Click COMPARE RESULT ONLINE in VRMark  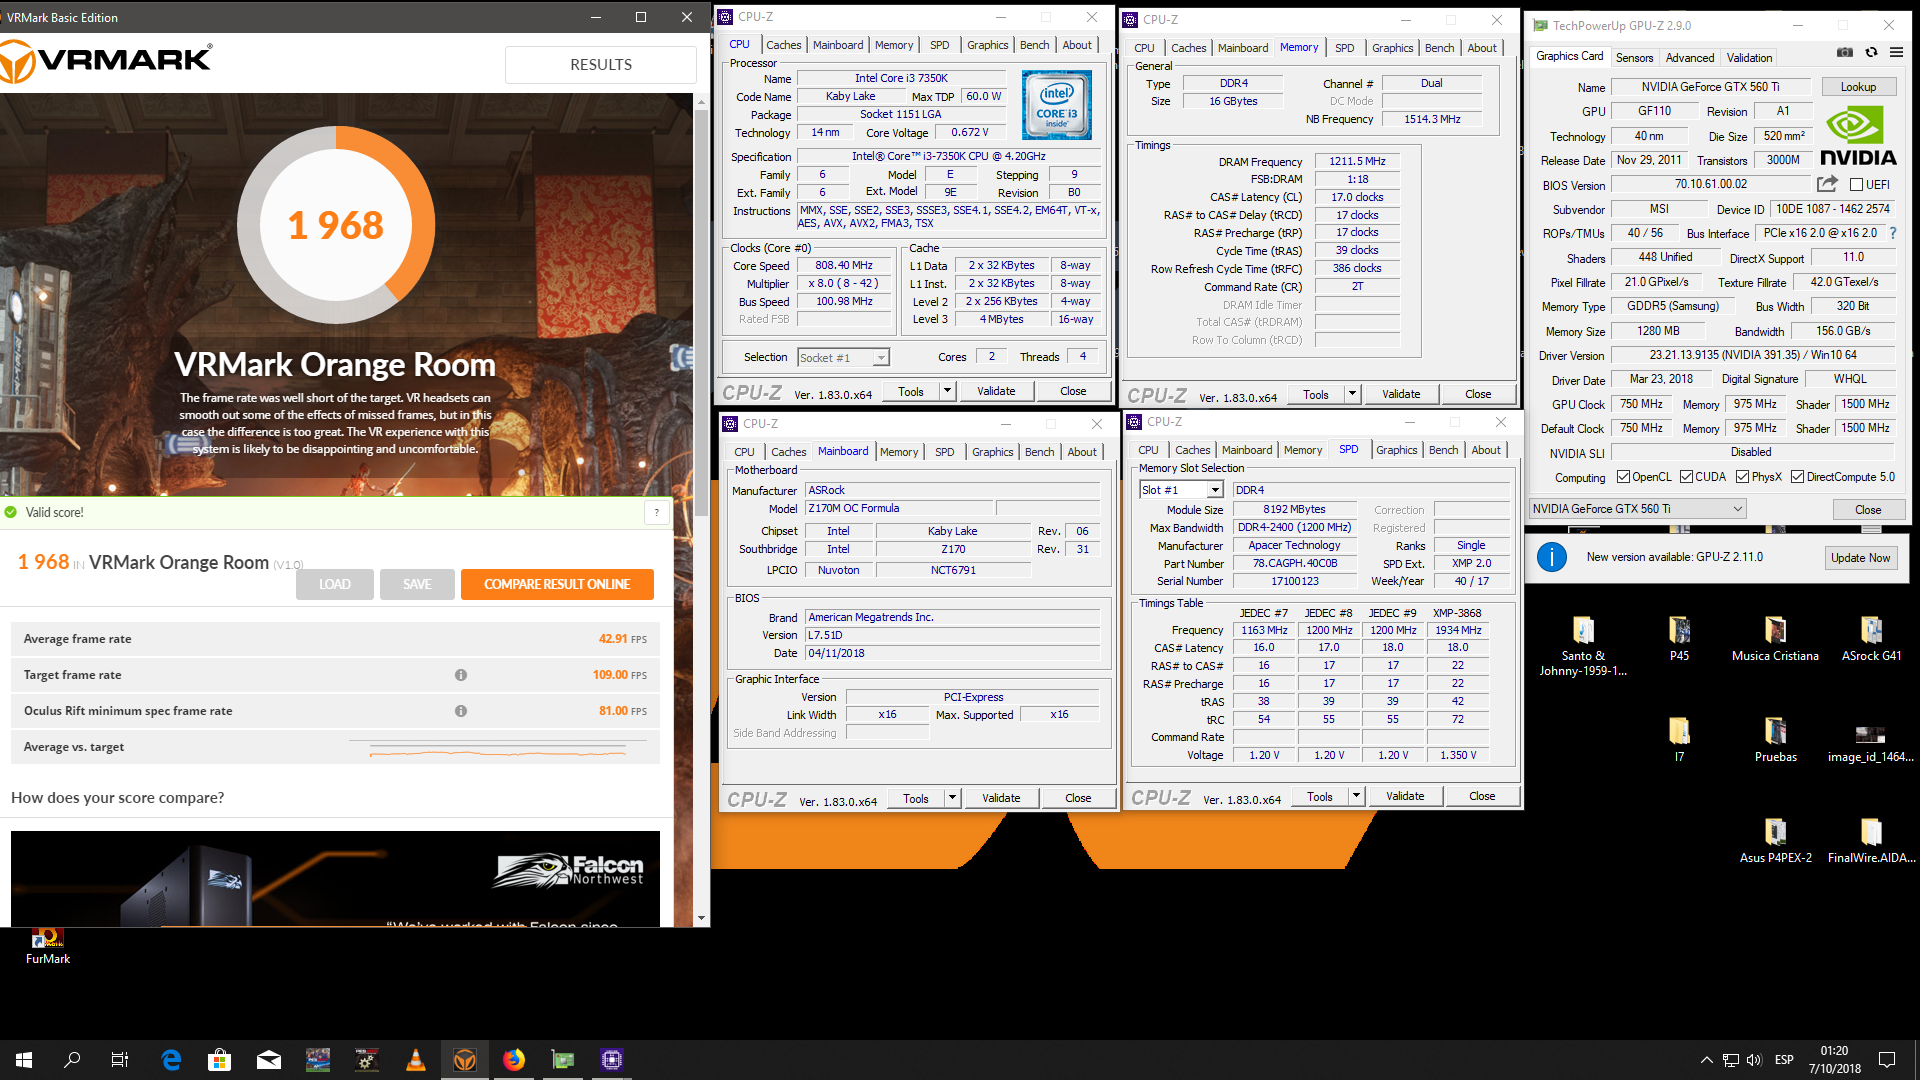(557, 584)
